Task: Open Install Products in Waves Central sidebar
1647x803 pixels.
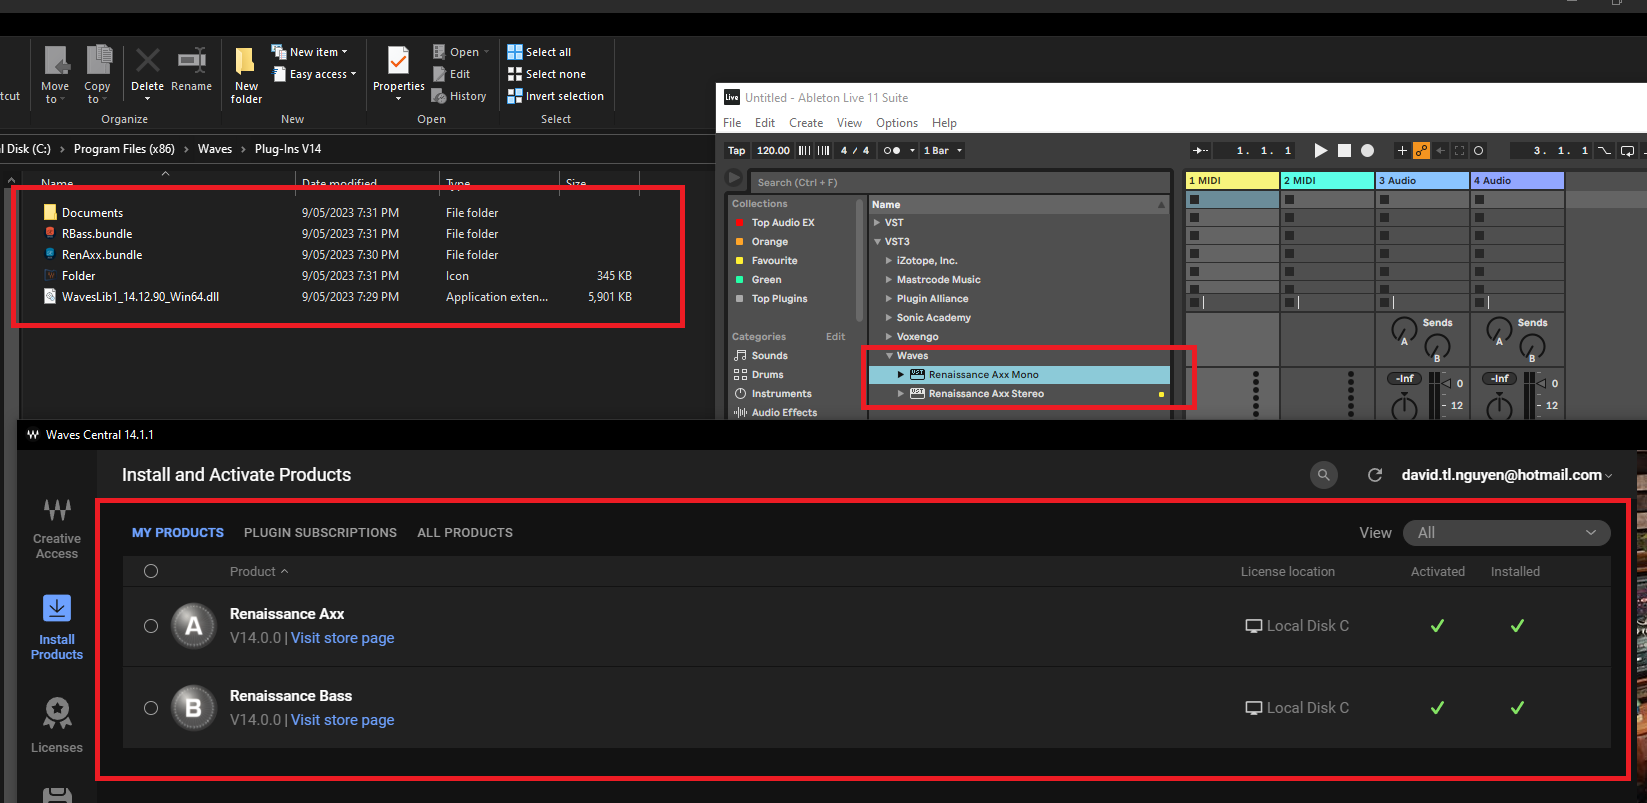Action: [57, 628]
